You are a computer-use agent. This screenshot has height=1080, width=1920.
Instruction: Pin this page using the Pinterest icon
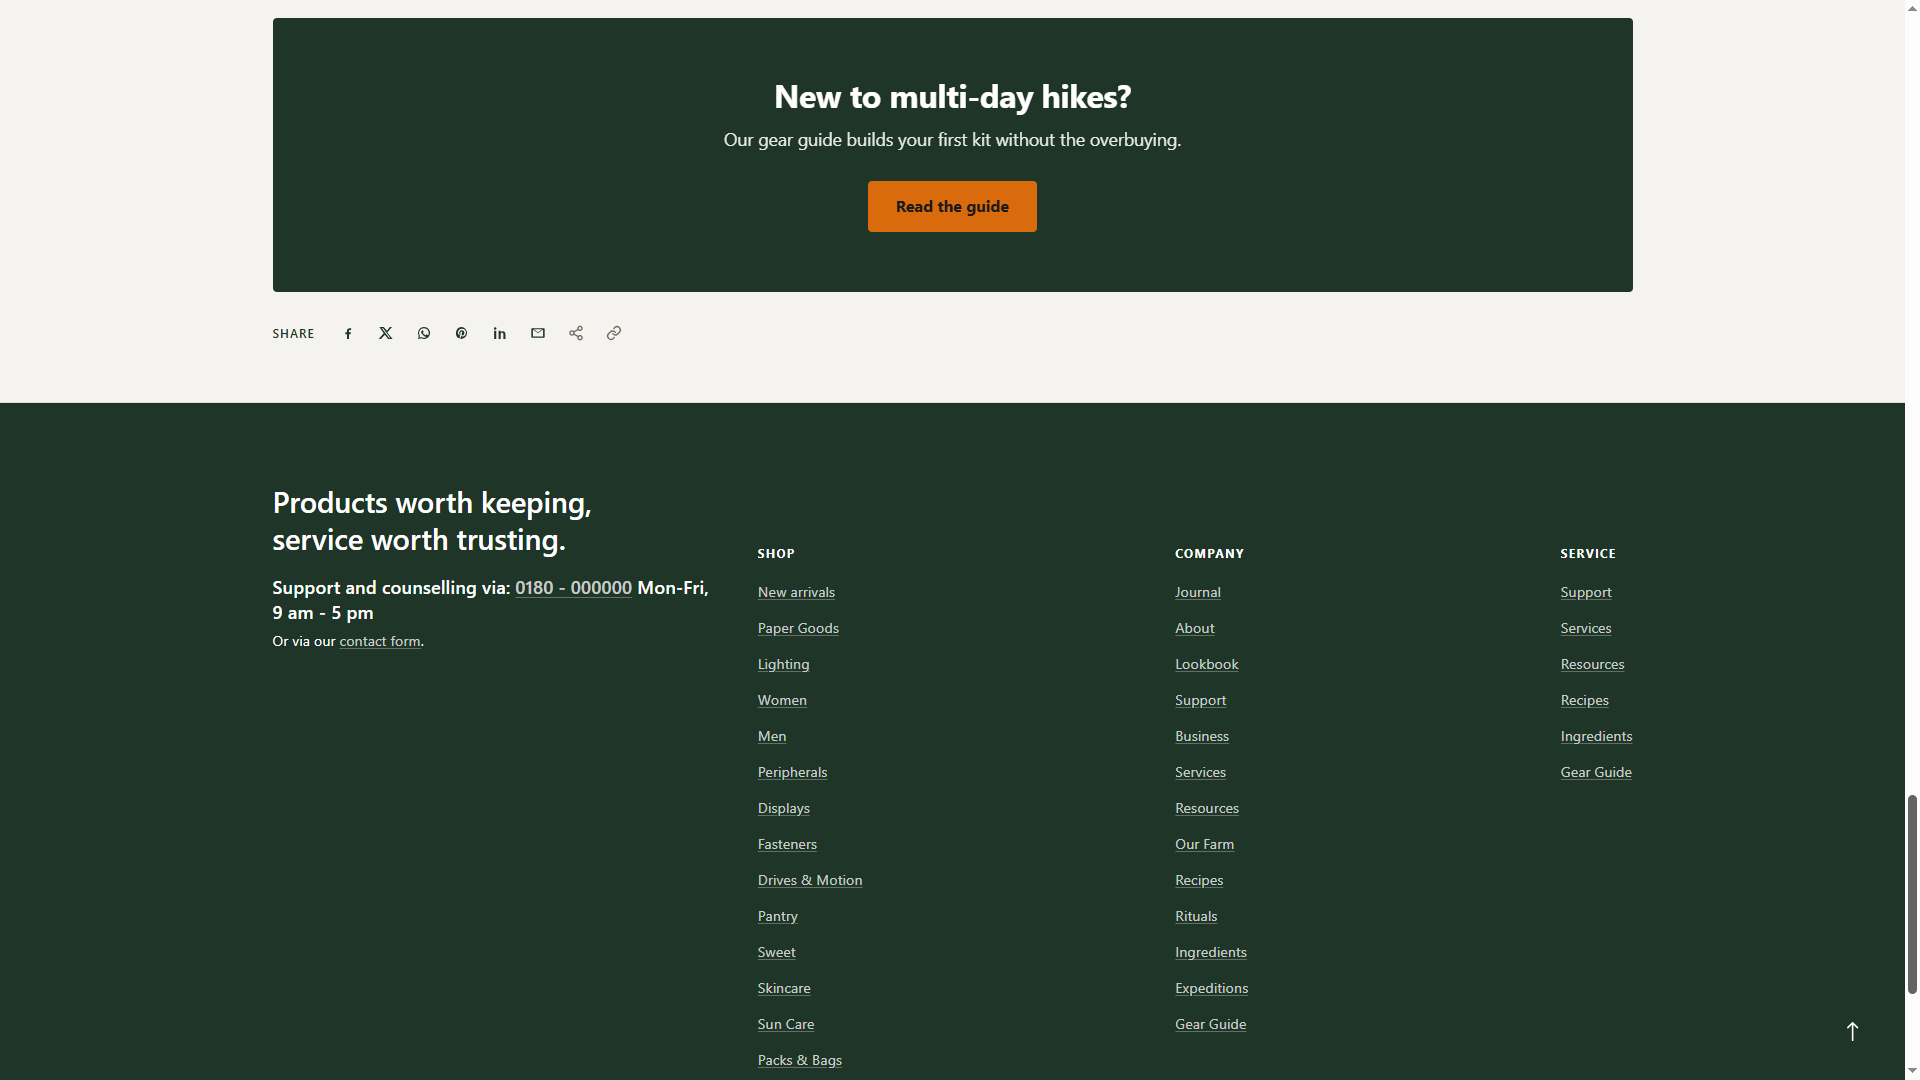tap(462, 334)
